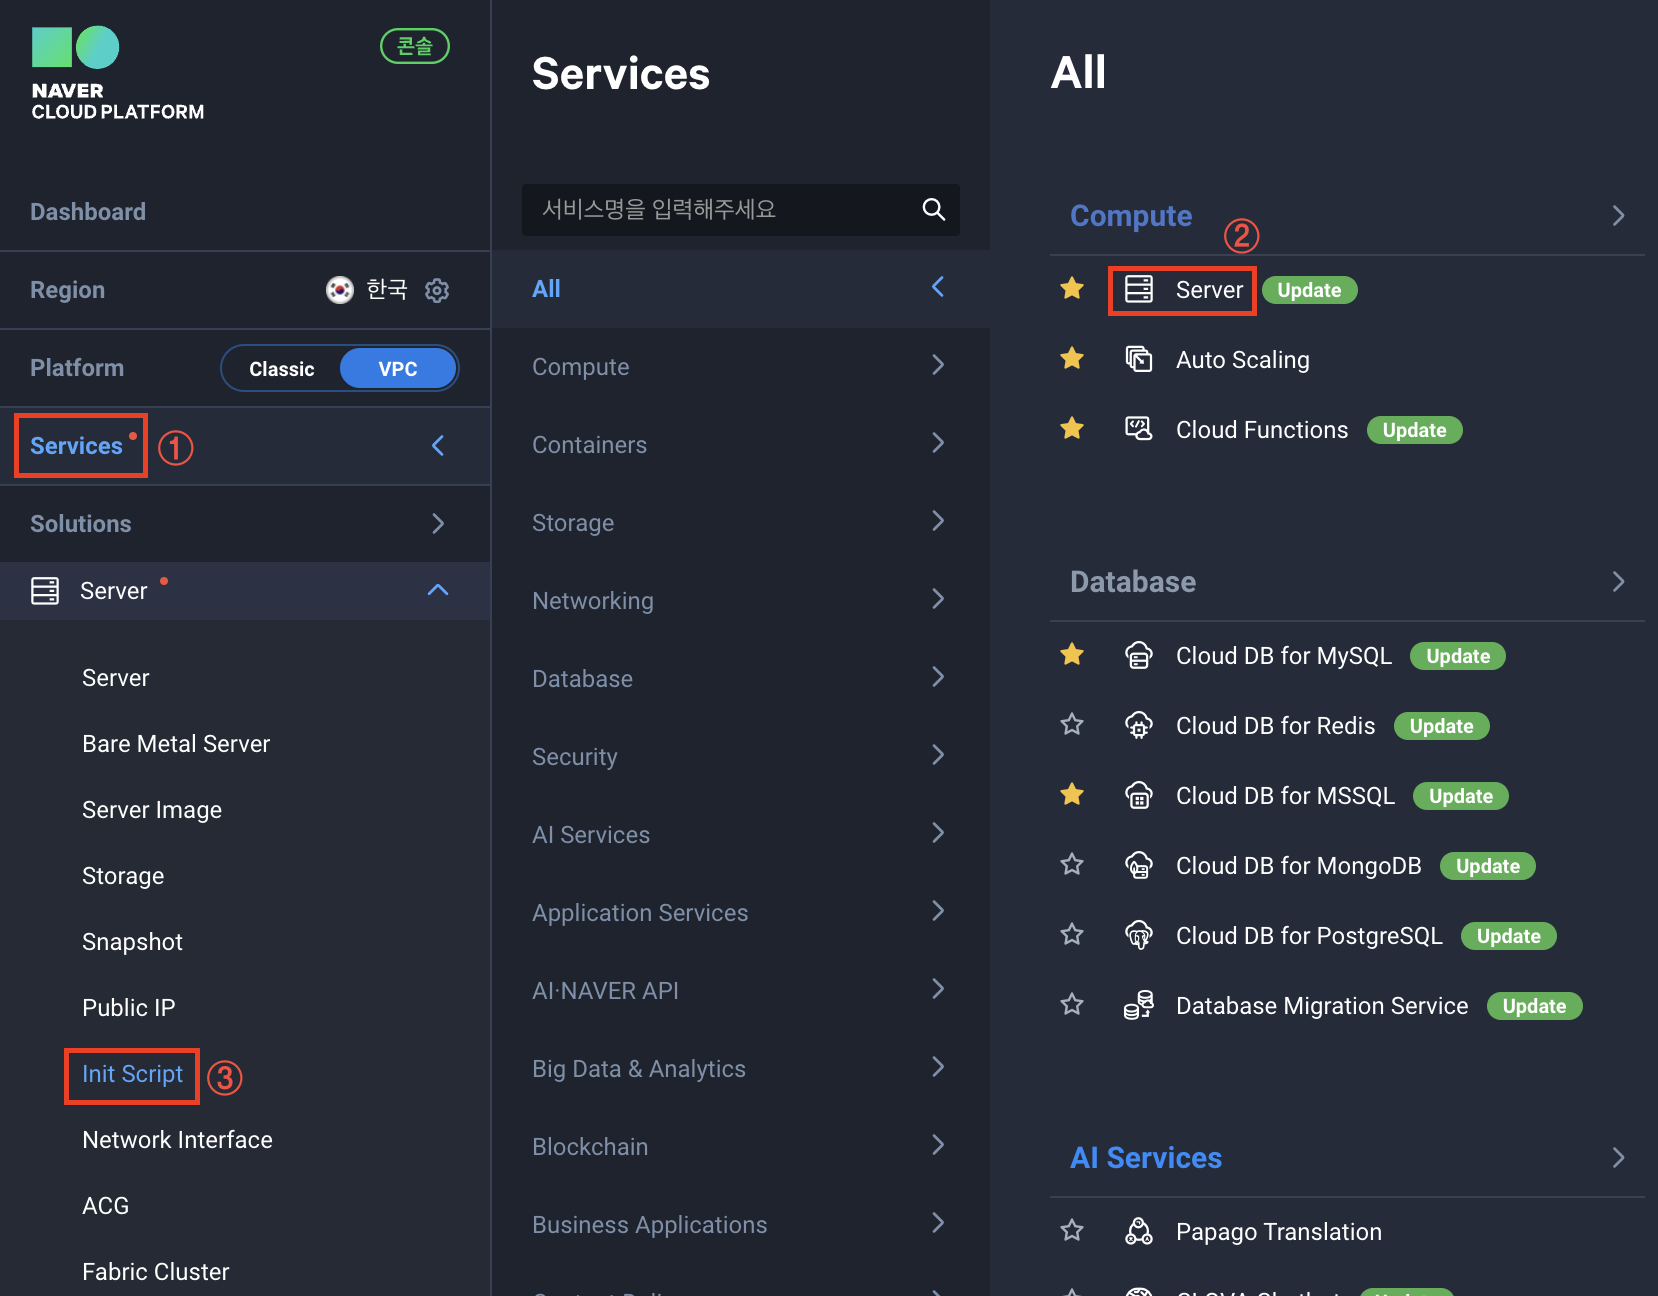The height and width of the screenshot is (1296, 1658).
Task: Click the Cloud DB for MySQL icon
Action: click(1139, 655)
